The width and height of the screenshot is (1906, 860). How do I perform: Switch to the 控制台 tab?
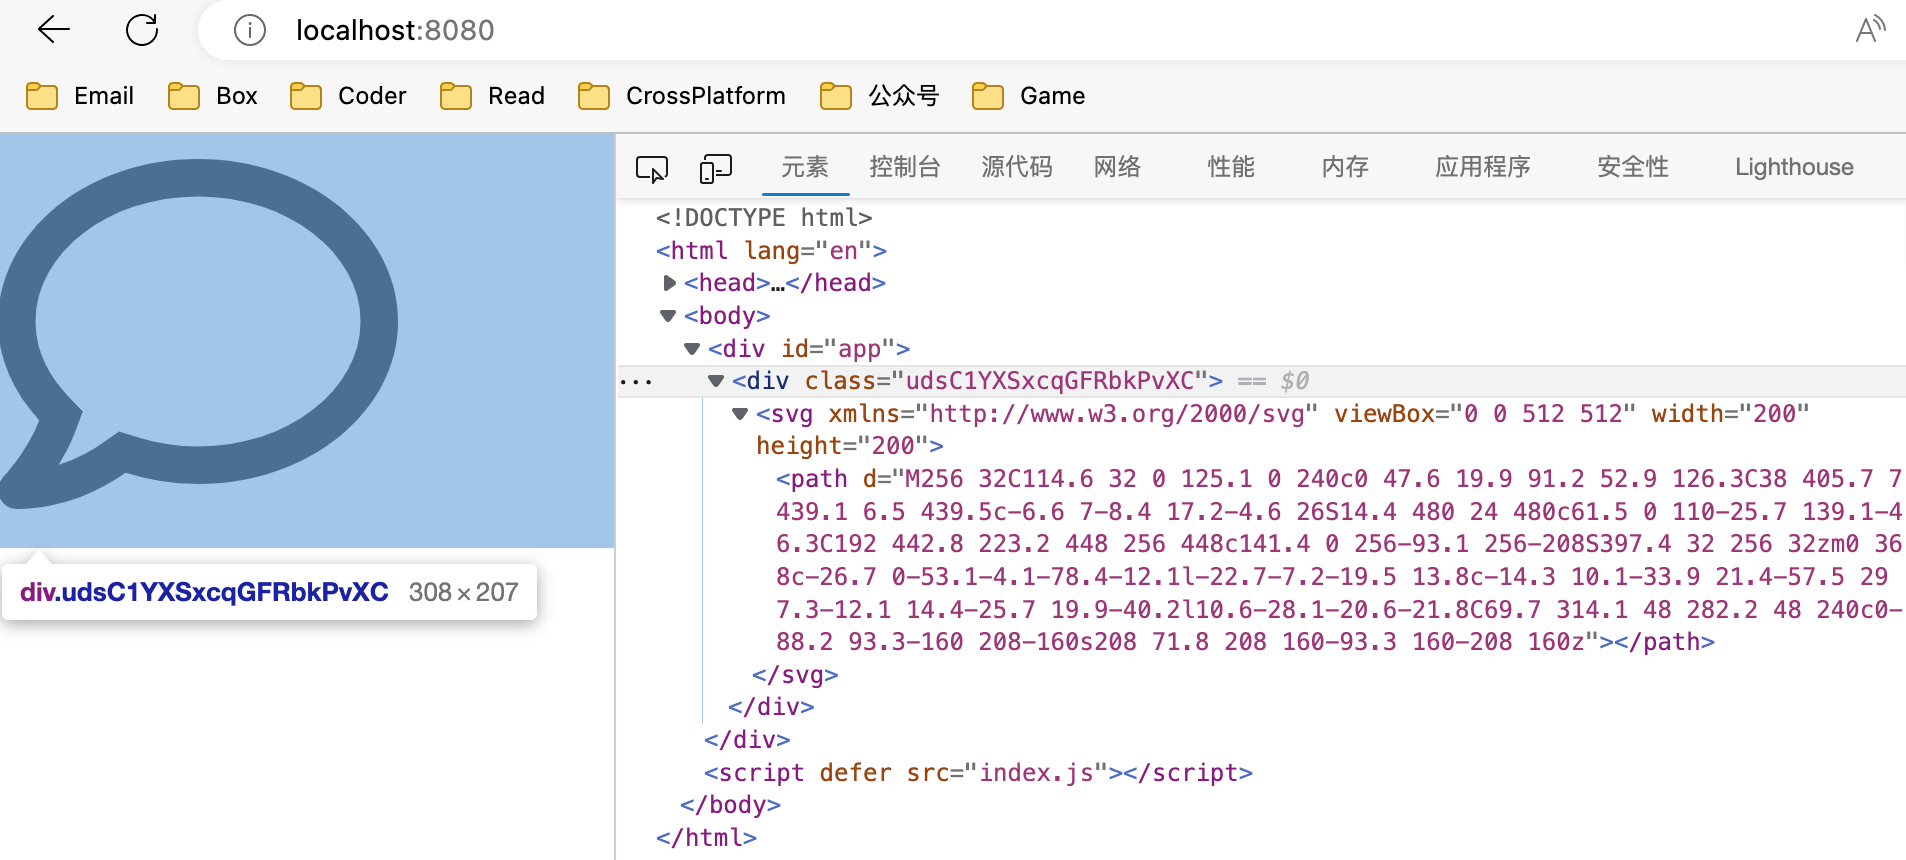pos(905,167)
